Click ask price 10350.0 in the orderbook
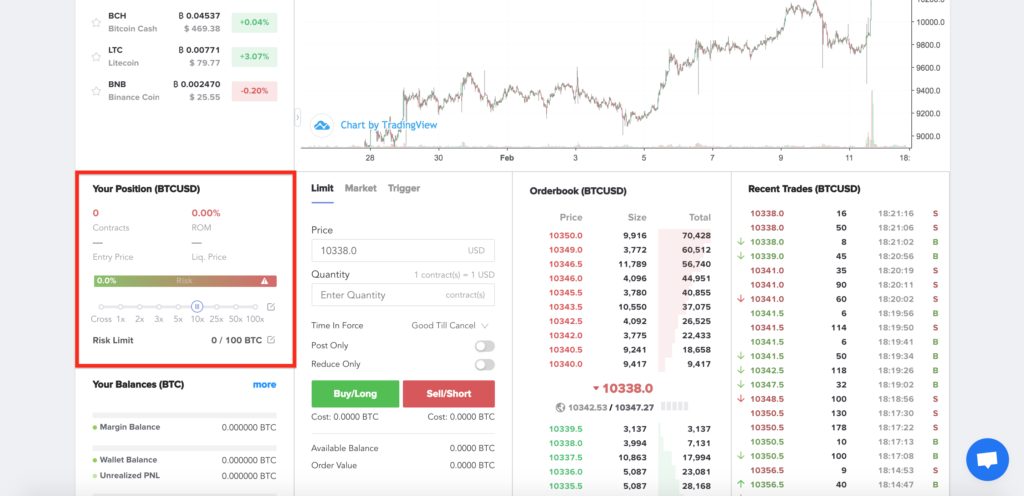1024x496 pixels. (x=566, y=236)
